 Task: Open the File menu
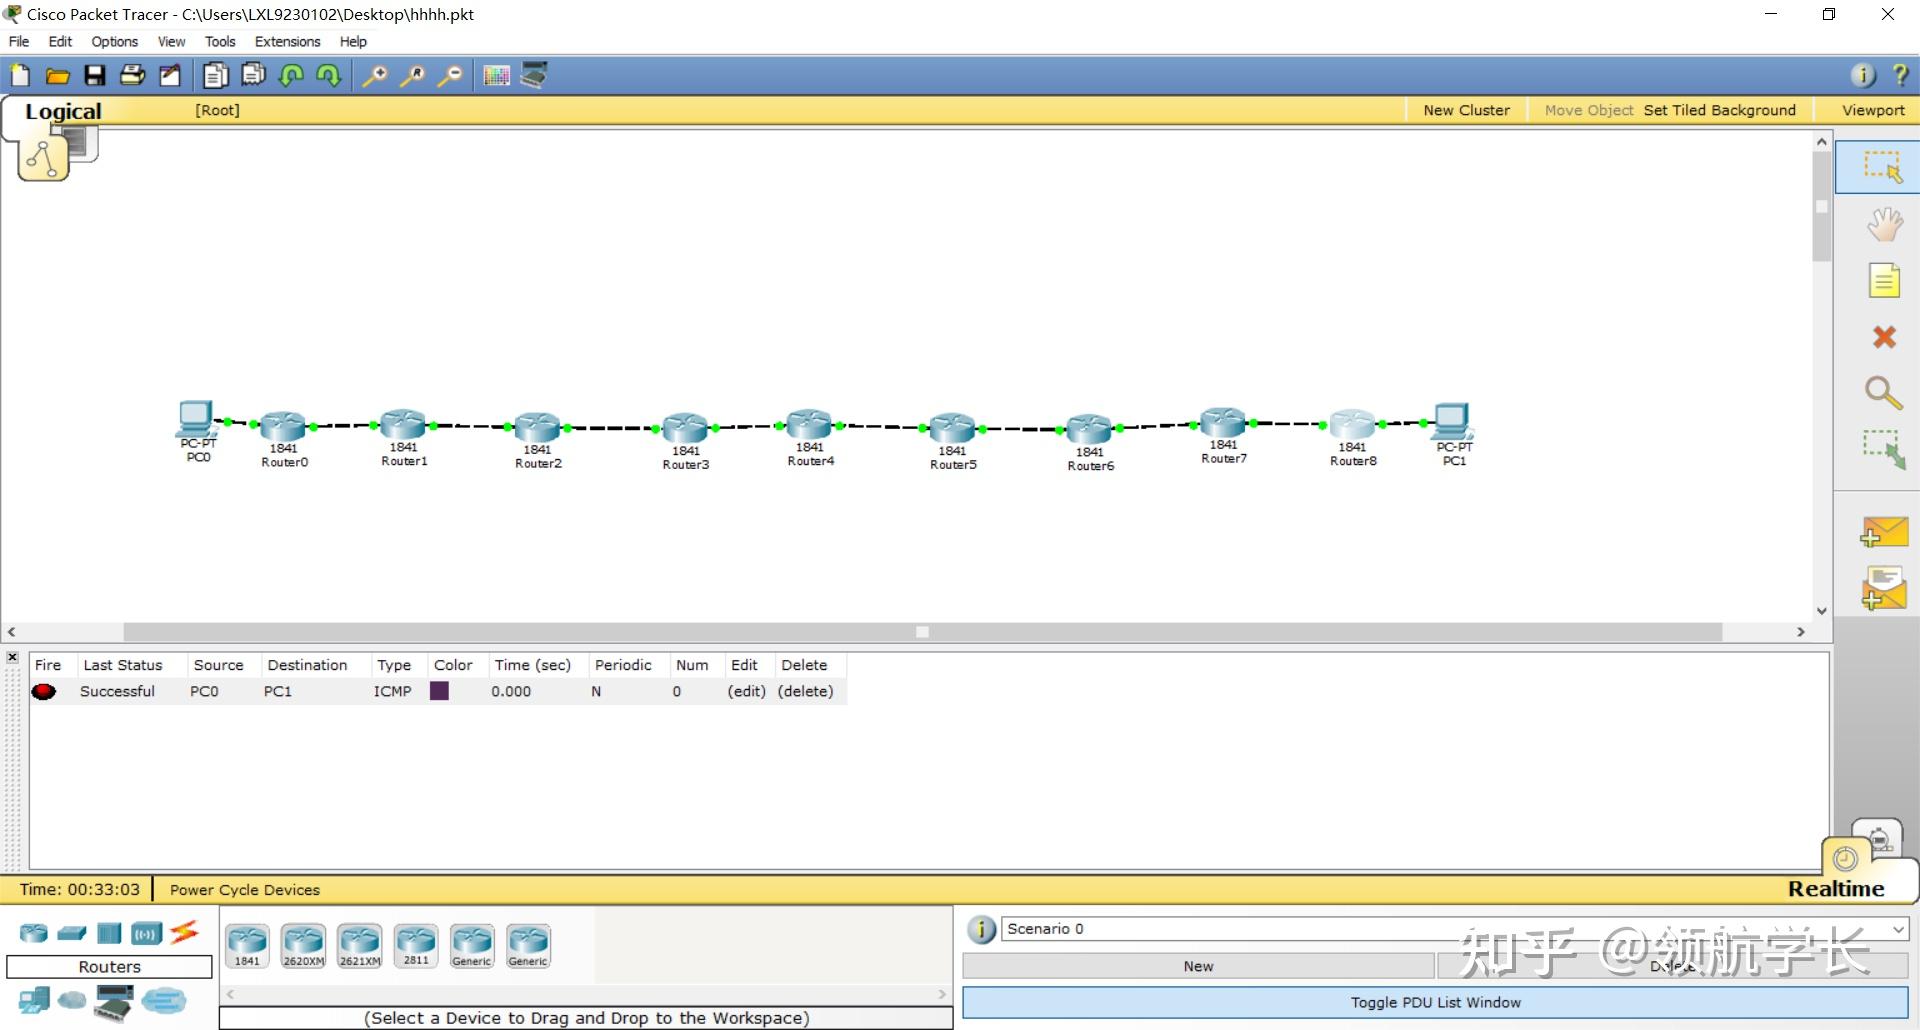coord(19,41)
